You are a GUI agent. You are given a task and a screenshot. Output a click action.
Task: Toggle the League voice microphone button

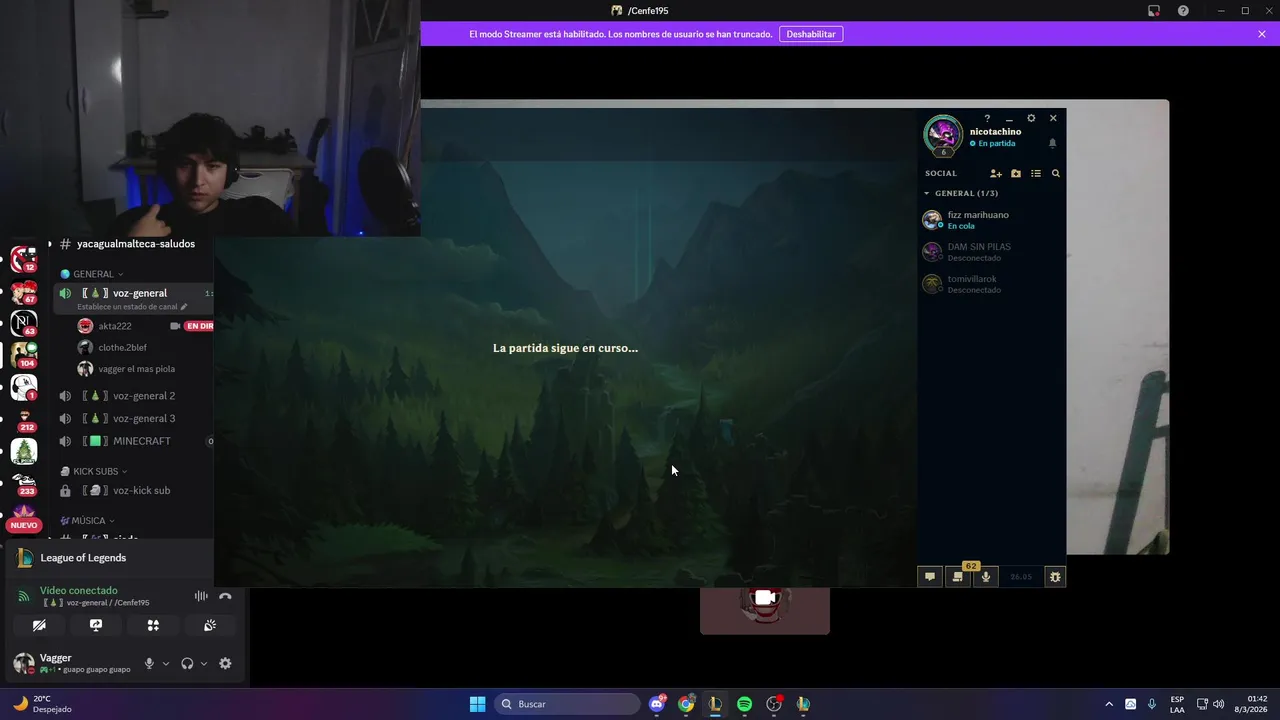pyautogui.click(x=986, y=576)
